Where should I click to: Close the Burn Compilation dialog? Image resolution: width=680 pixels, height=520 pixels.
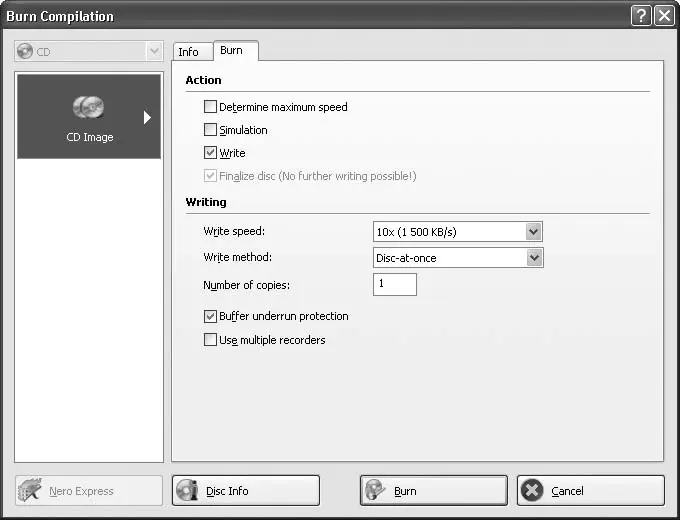pyautogui.click(x=663, y=15)
